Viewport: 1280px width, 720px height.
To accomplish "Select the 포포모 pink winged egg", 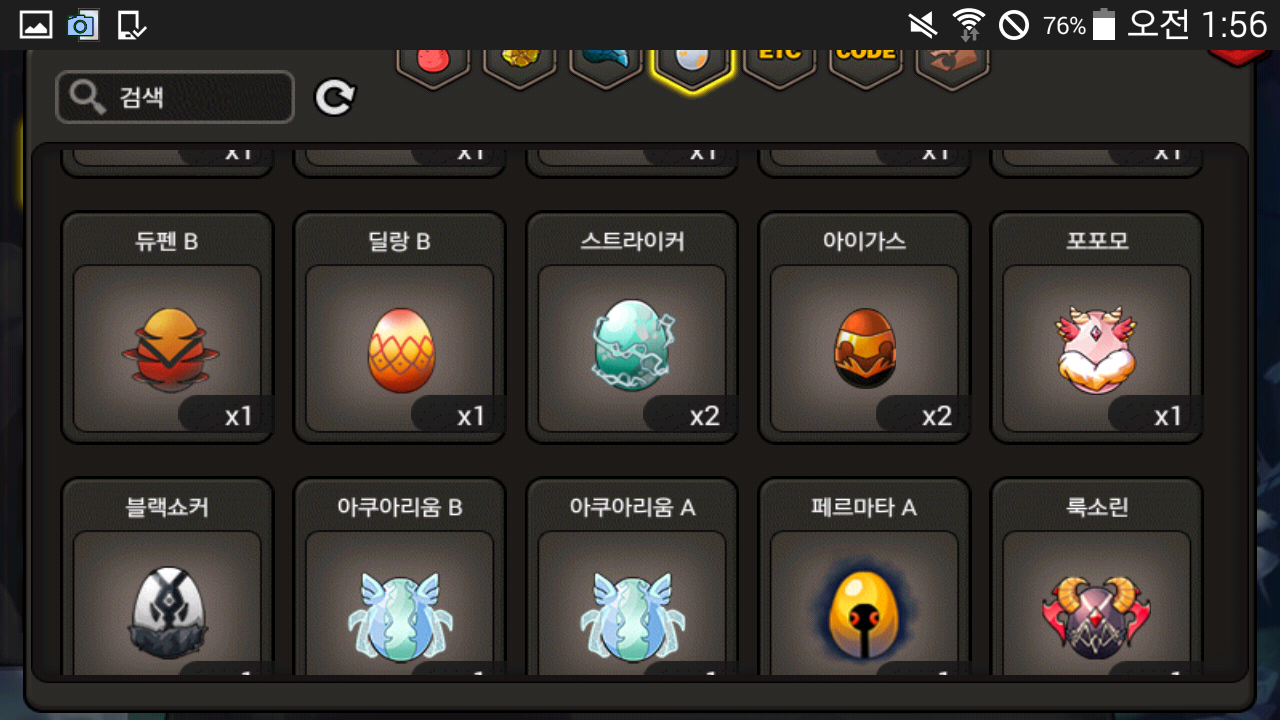I will [x=1096, y=328].
